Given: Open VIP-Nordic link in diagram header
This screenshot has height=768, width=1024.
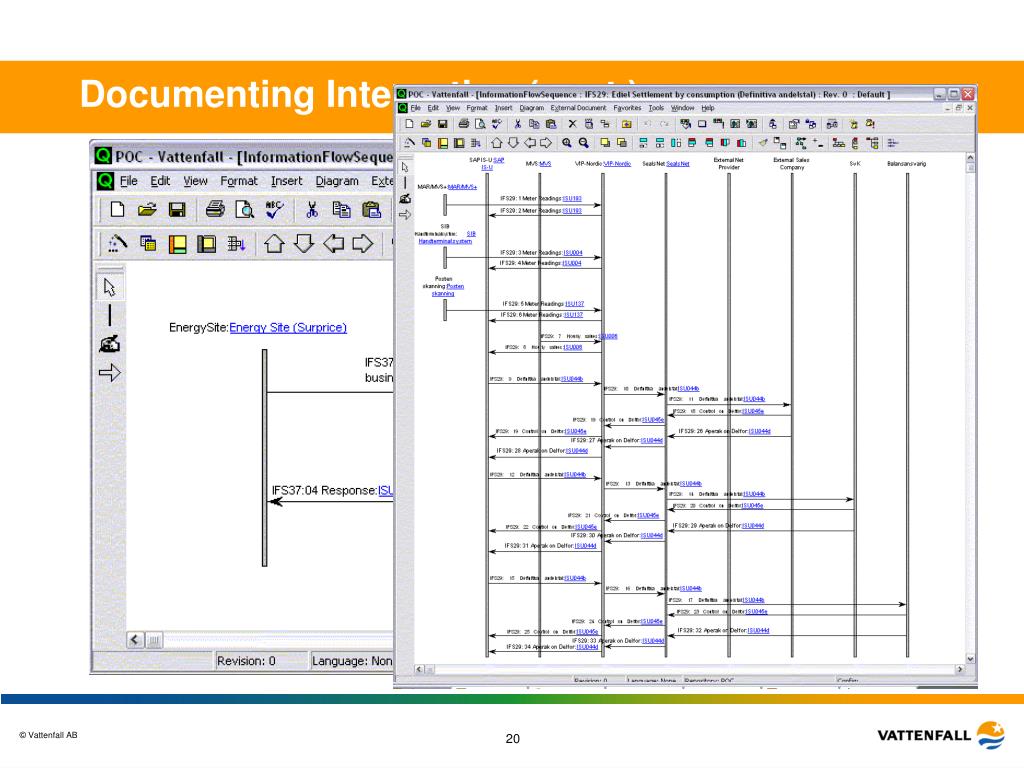Looking at the screenshot, I should coord(617,163).
